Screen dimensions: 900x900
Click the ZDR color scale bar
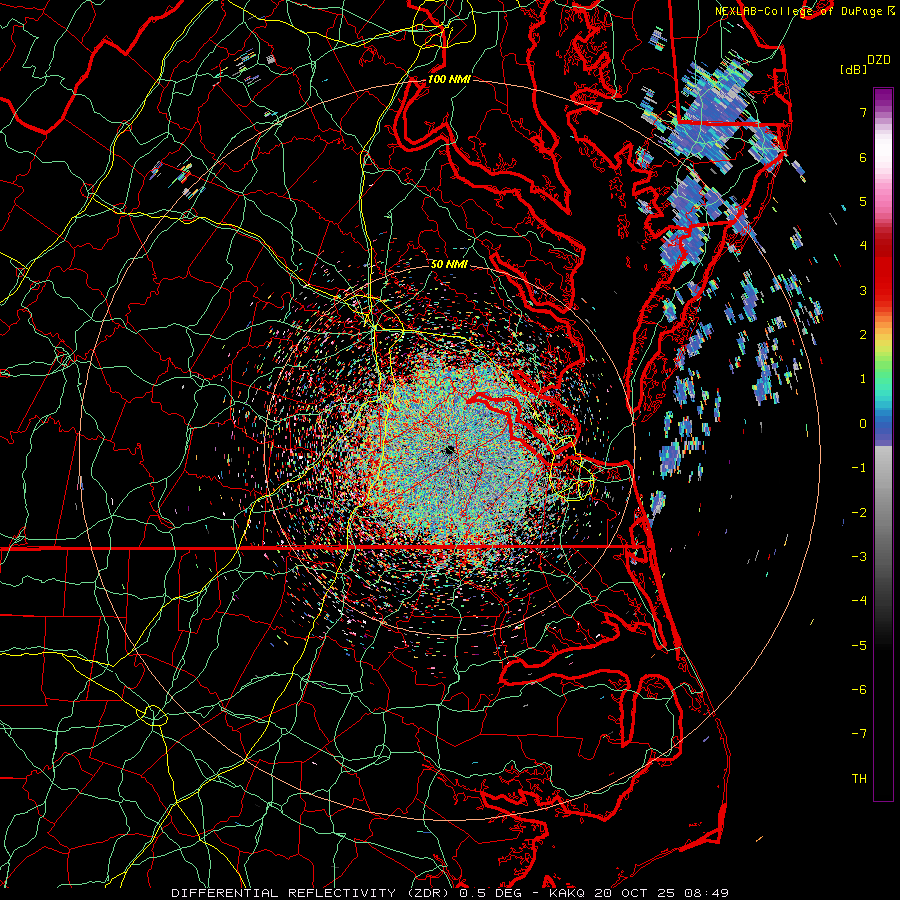pos(883,444)
